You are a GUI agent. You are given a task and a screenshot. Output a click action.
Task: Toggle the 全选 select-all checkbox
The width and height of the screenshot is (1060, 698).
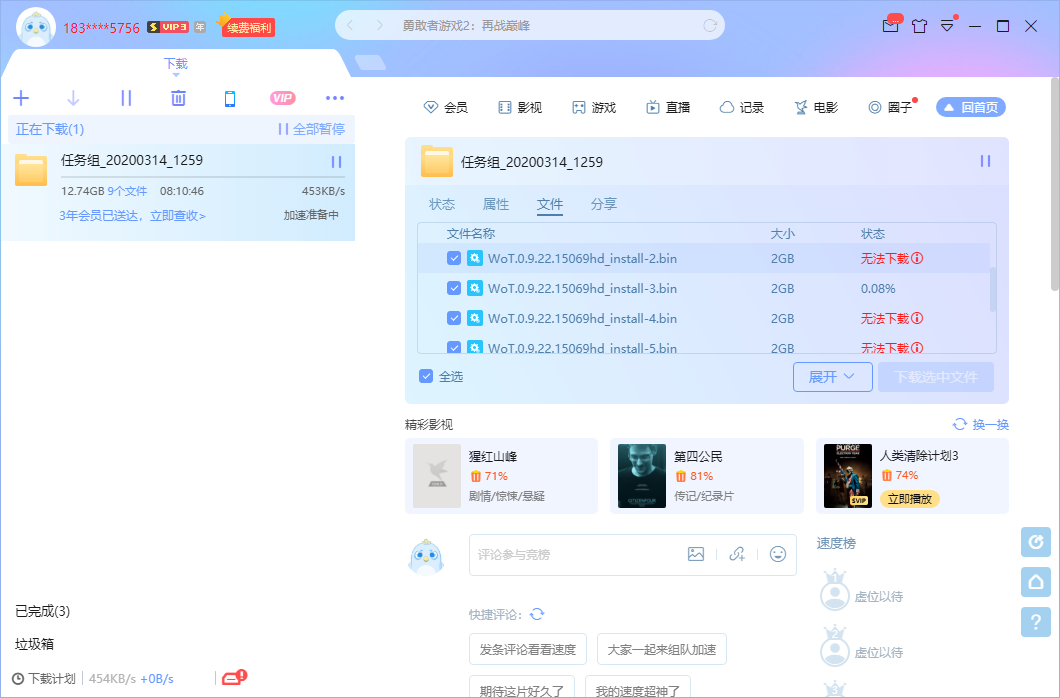(426, 376)
